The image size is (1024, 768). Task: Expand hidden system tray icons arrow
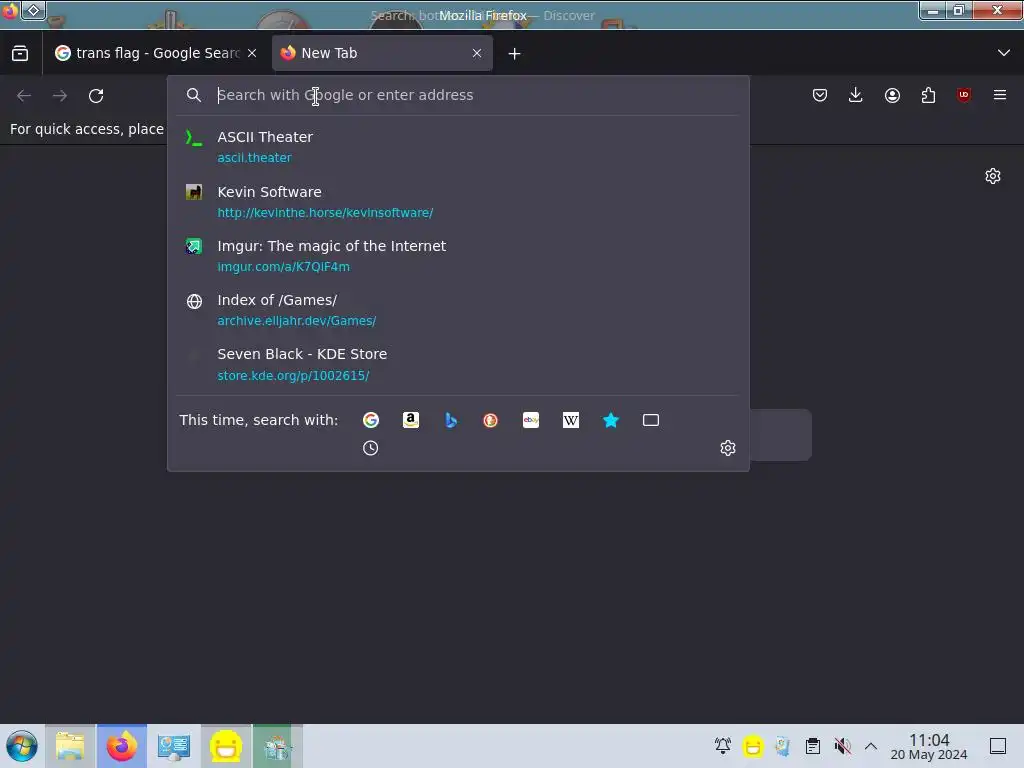coord(871,746)
